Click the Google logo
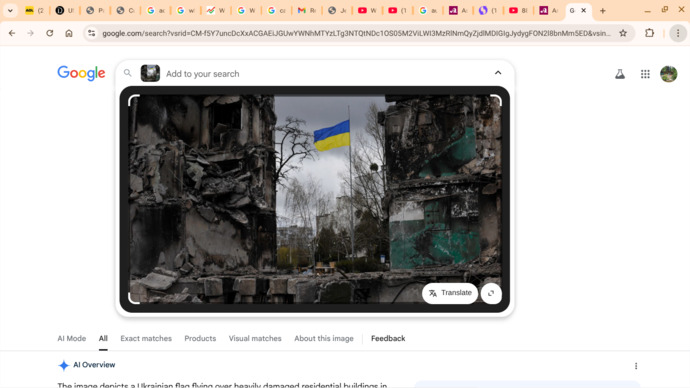This screenshot has height=388, width=690. (x=81, y=73)
